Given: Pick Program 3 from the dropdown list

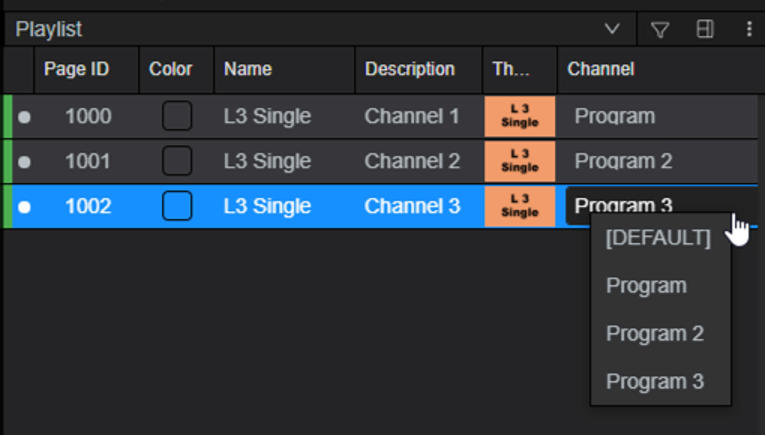Looking at the screenshot, I should click(655, 381).
